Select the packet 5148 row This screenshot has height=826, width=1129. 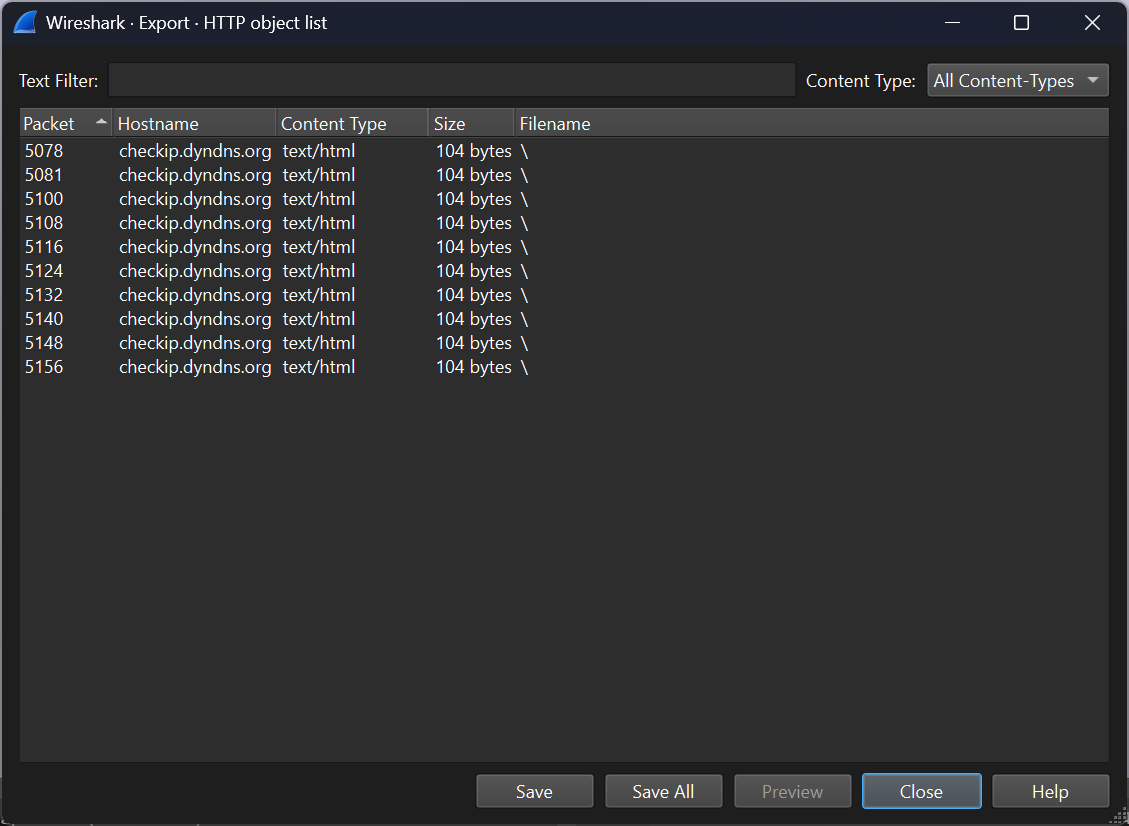click(x=564, y=343)
